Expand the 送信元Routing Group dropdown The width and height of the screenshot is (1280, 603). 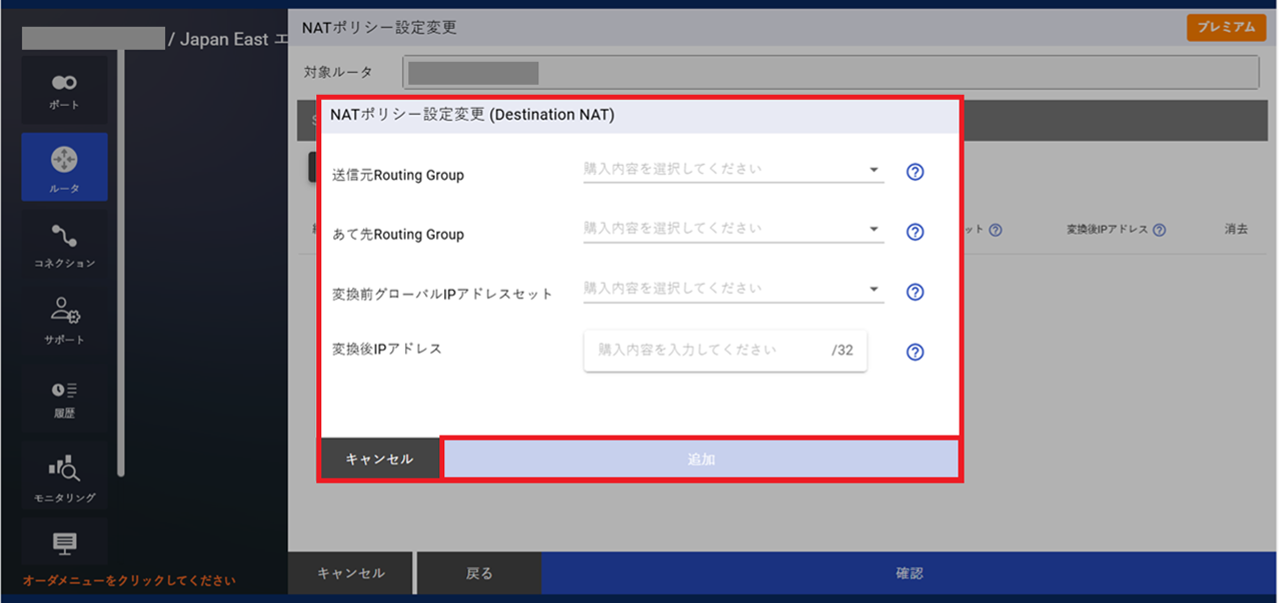tap(733, 170)
